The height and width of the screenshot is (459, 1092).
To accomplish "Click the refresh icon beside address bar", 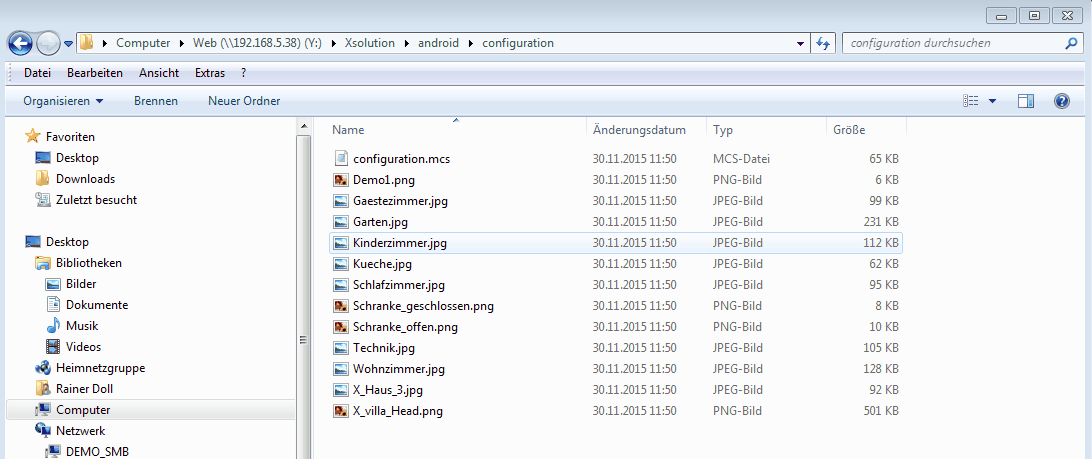I will [824, 43].
